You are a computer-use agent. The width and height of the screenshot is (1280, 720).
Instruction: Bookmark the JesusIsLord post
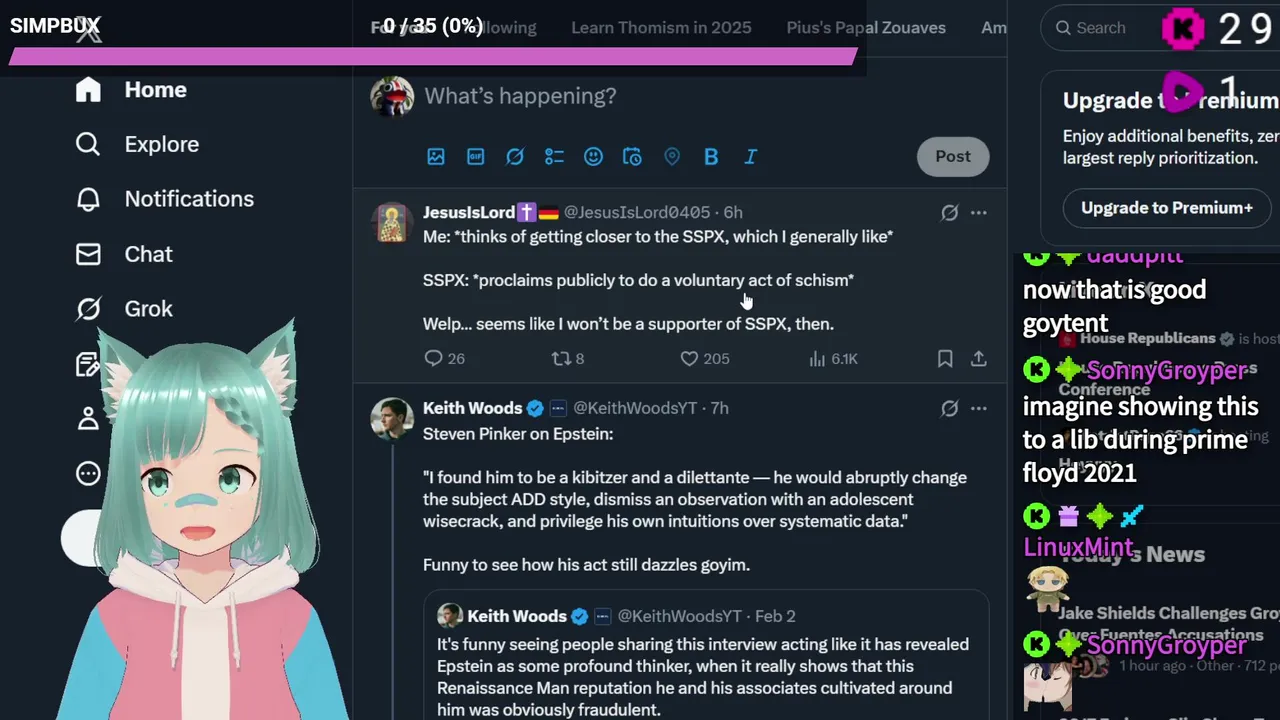945,358
